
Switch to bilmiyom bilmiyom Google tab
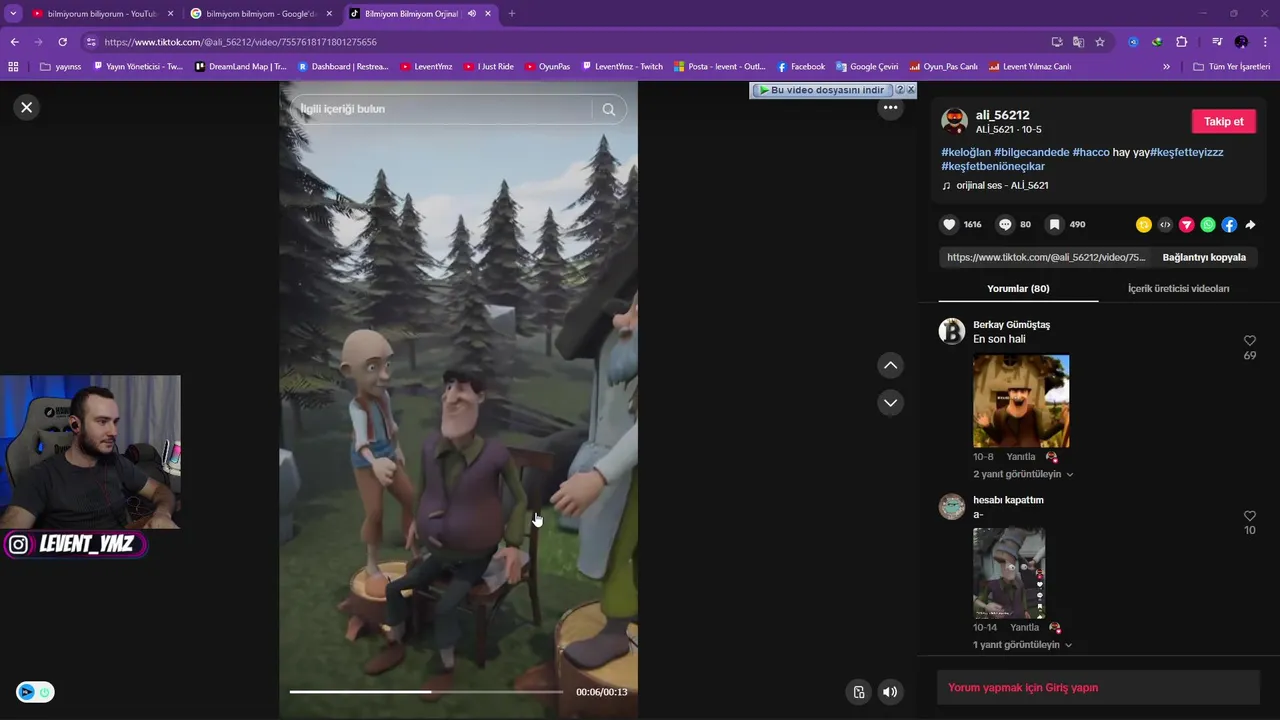pyautogui.click(x=260, y=14)
